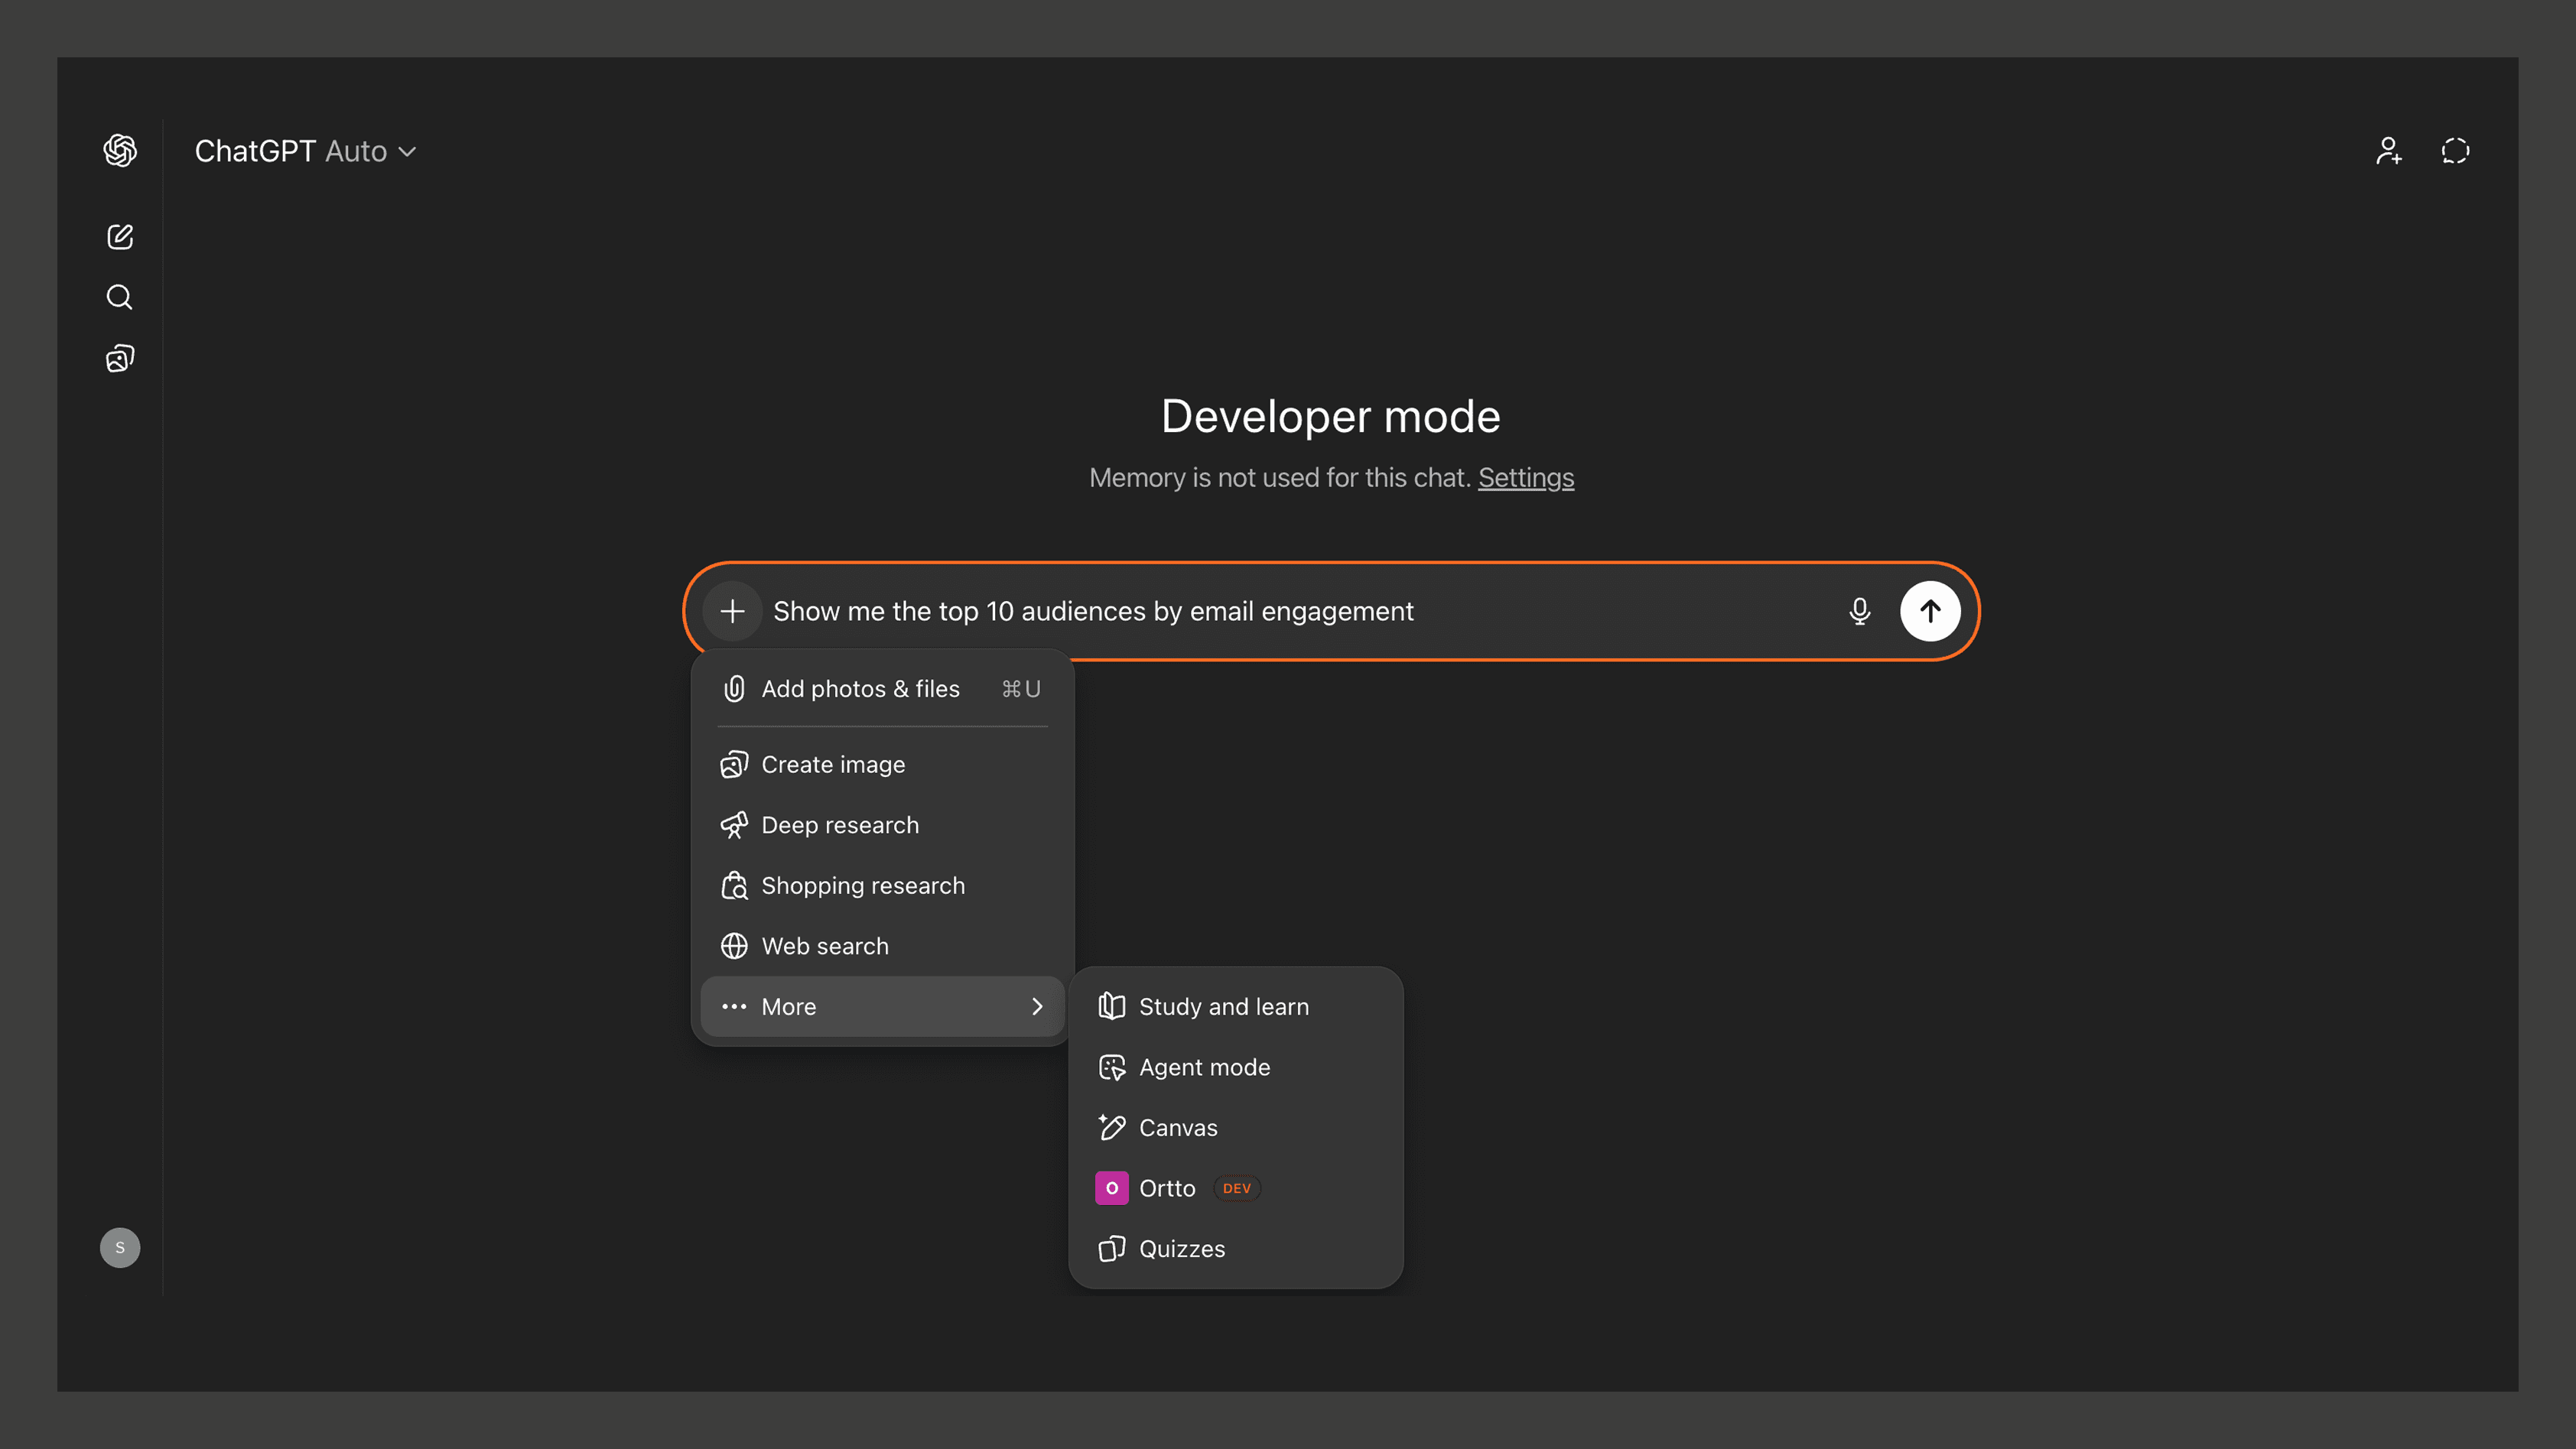The height and width of the screenshot is (1449, 2576).
Task: Select Deep research tool
Action: (x=839, y=825)
